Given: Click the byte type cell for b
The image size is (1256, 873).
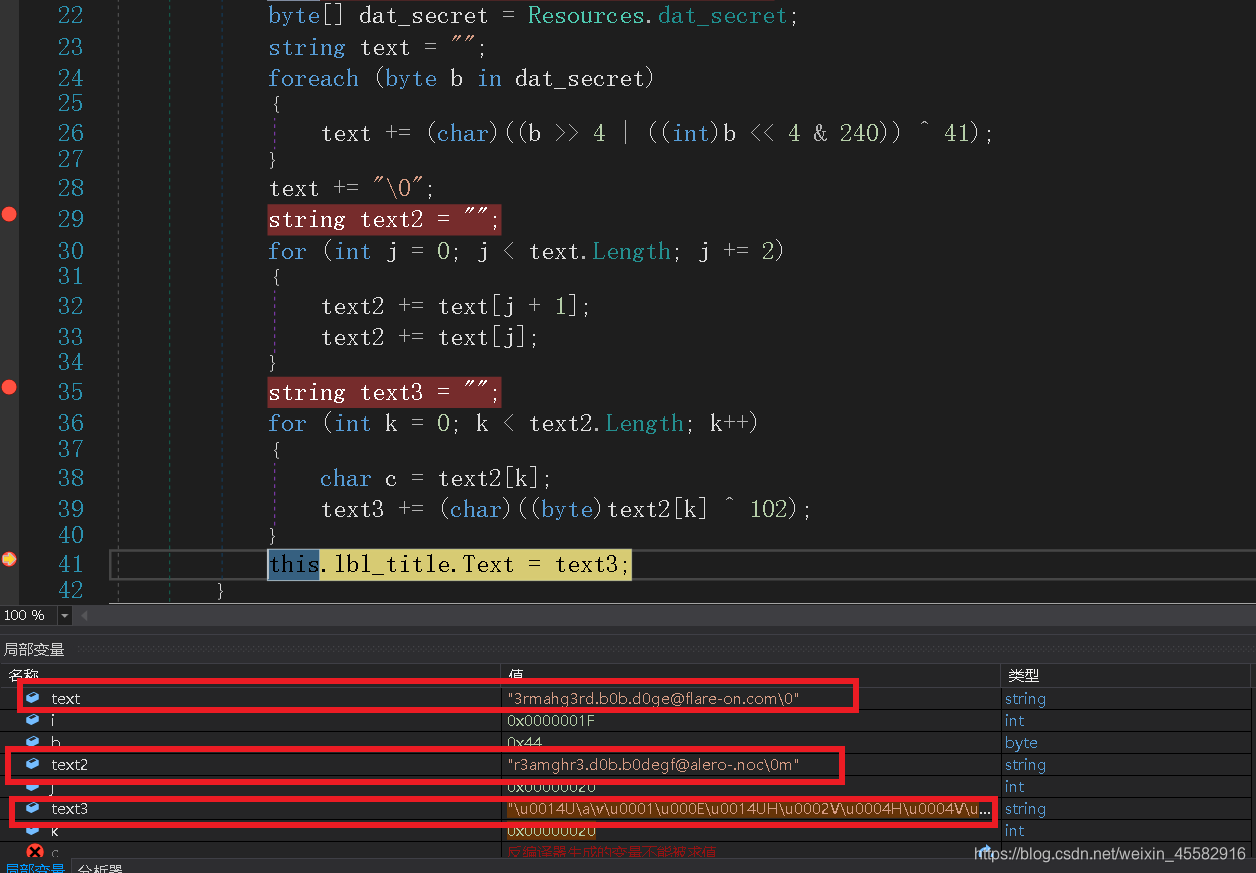Looking at the screenshot, I should coord(1021,742).
